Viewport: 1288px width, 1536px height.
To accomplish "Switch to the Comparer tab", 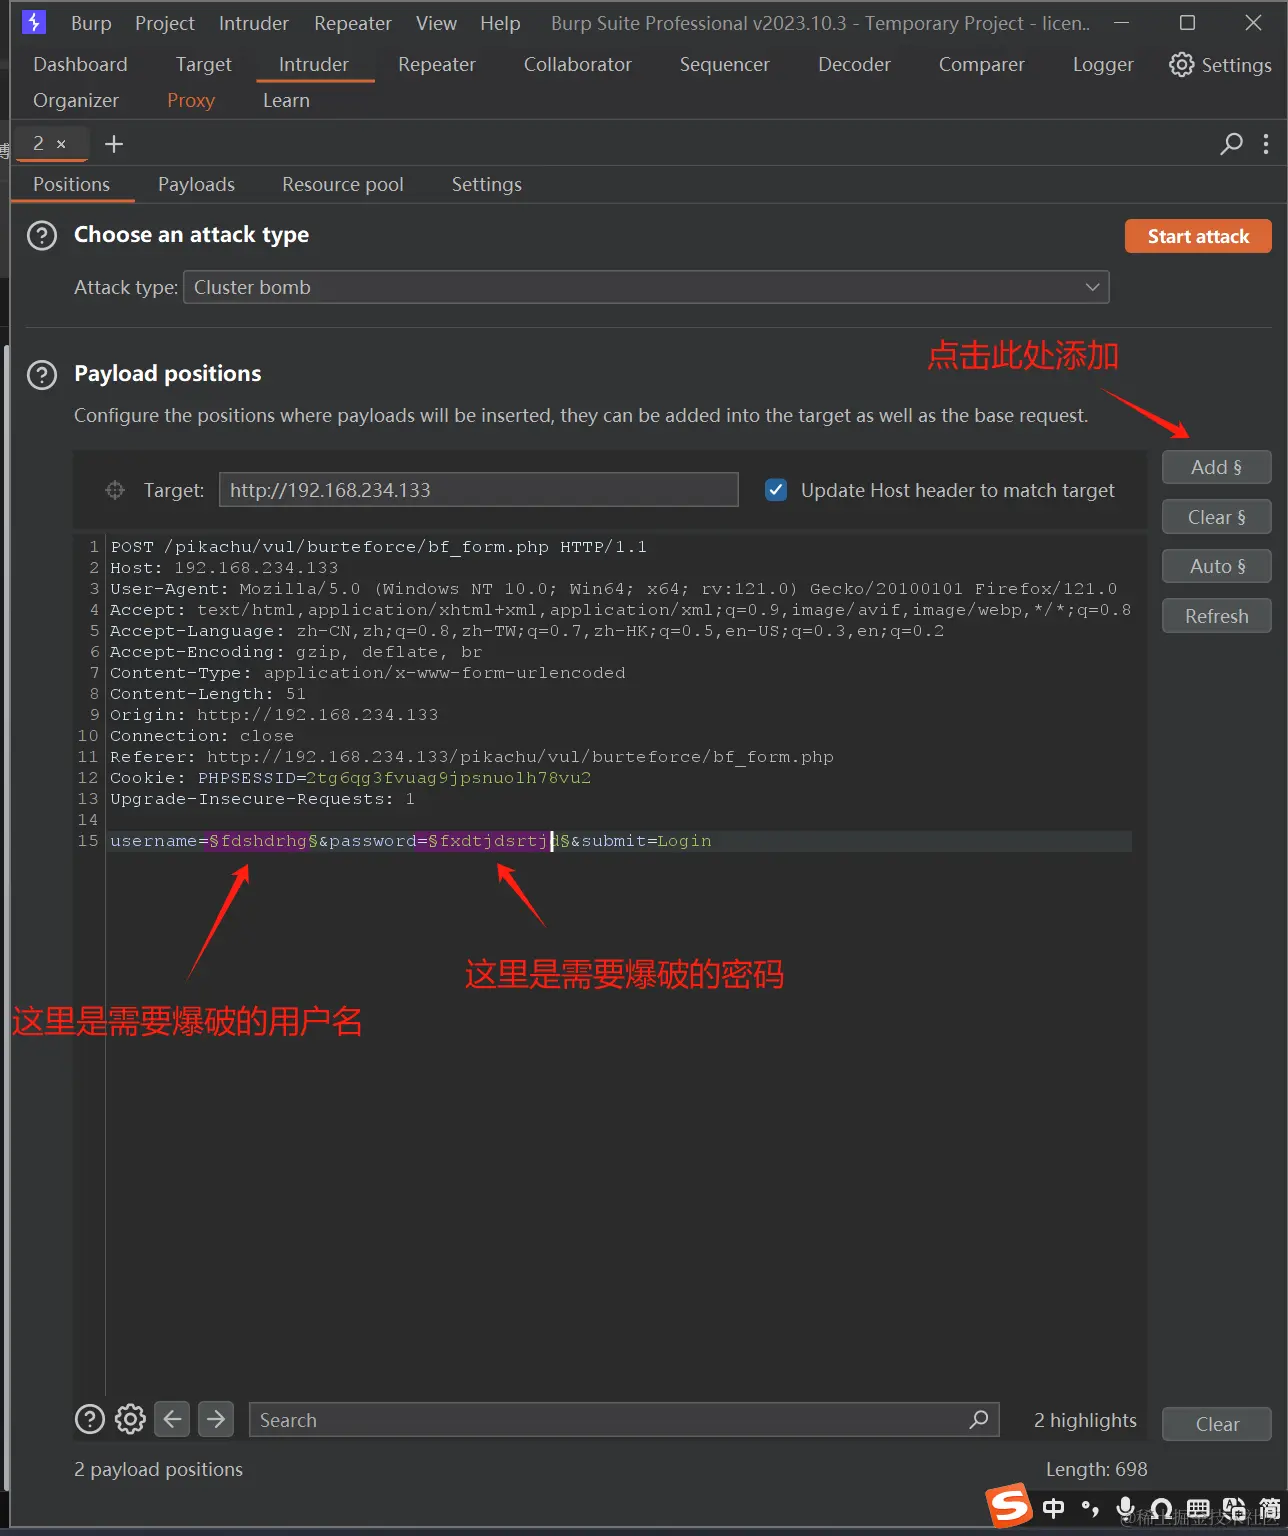I will [x=982, y=65].
